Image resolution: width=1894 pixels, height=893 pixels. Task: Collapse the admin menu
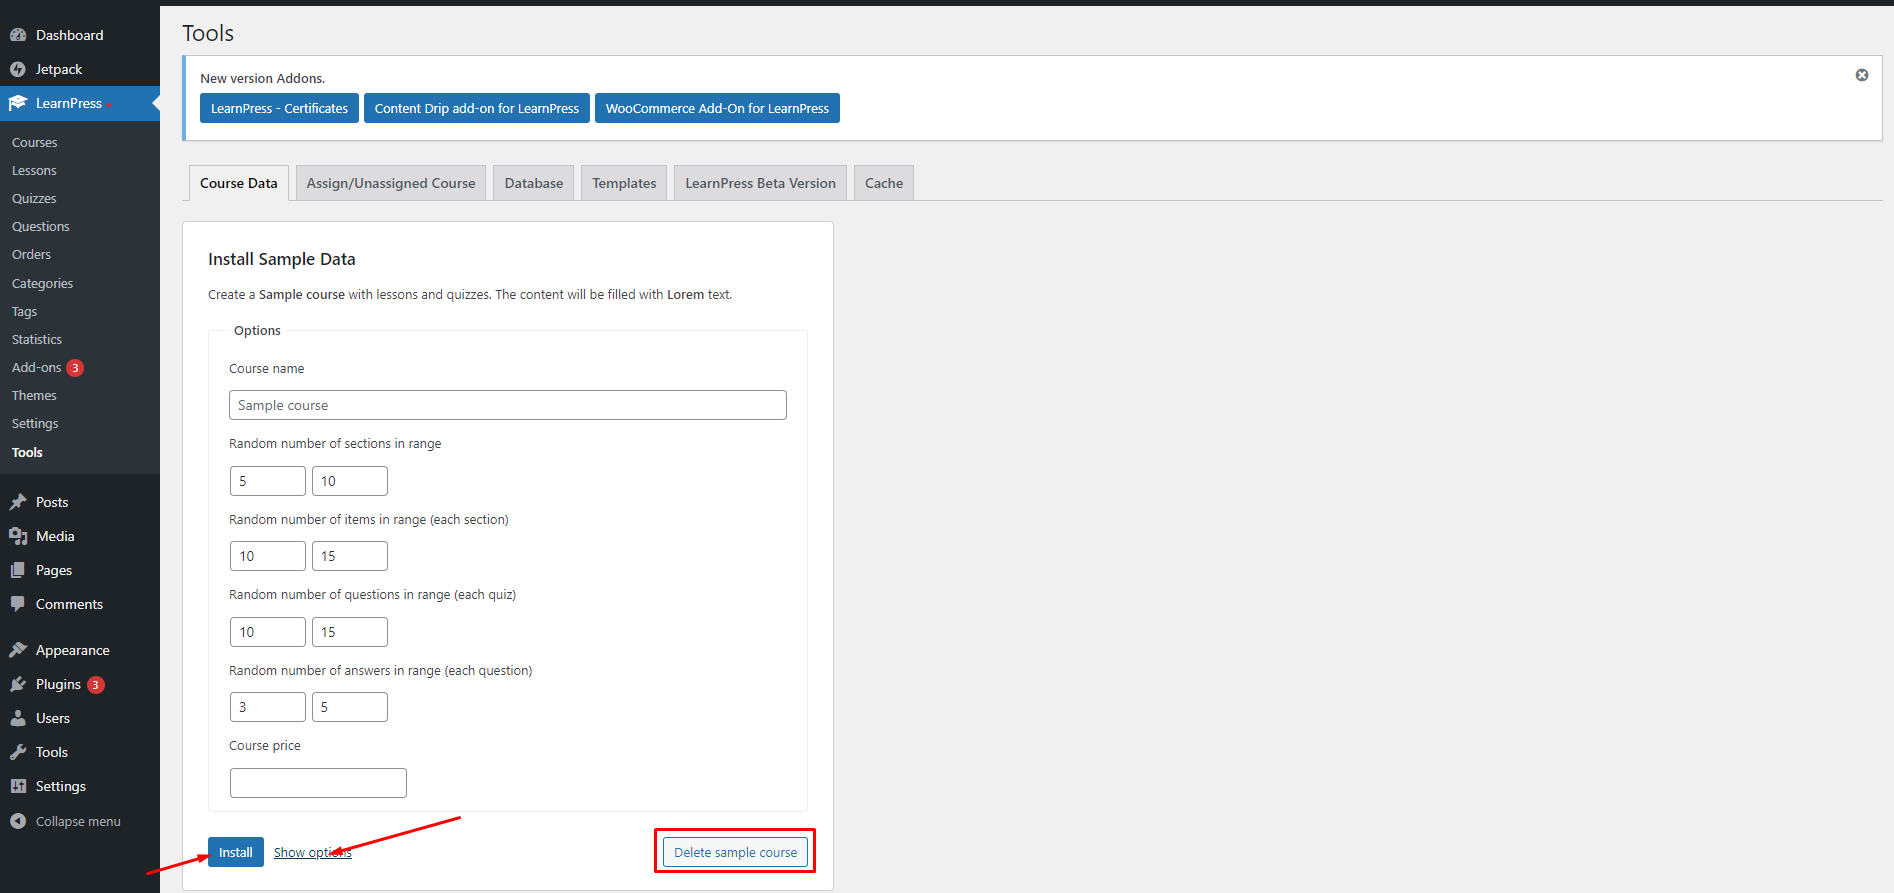click(x=65, y=821)
